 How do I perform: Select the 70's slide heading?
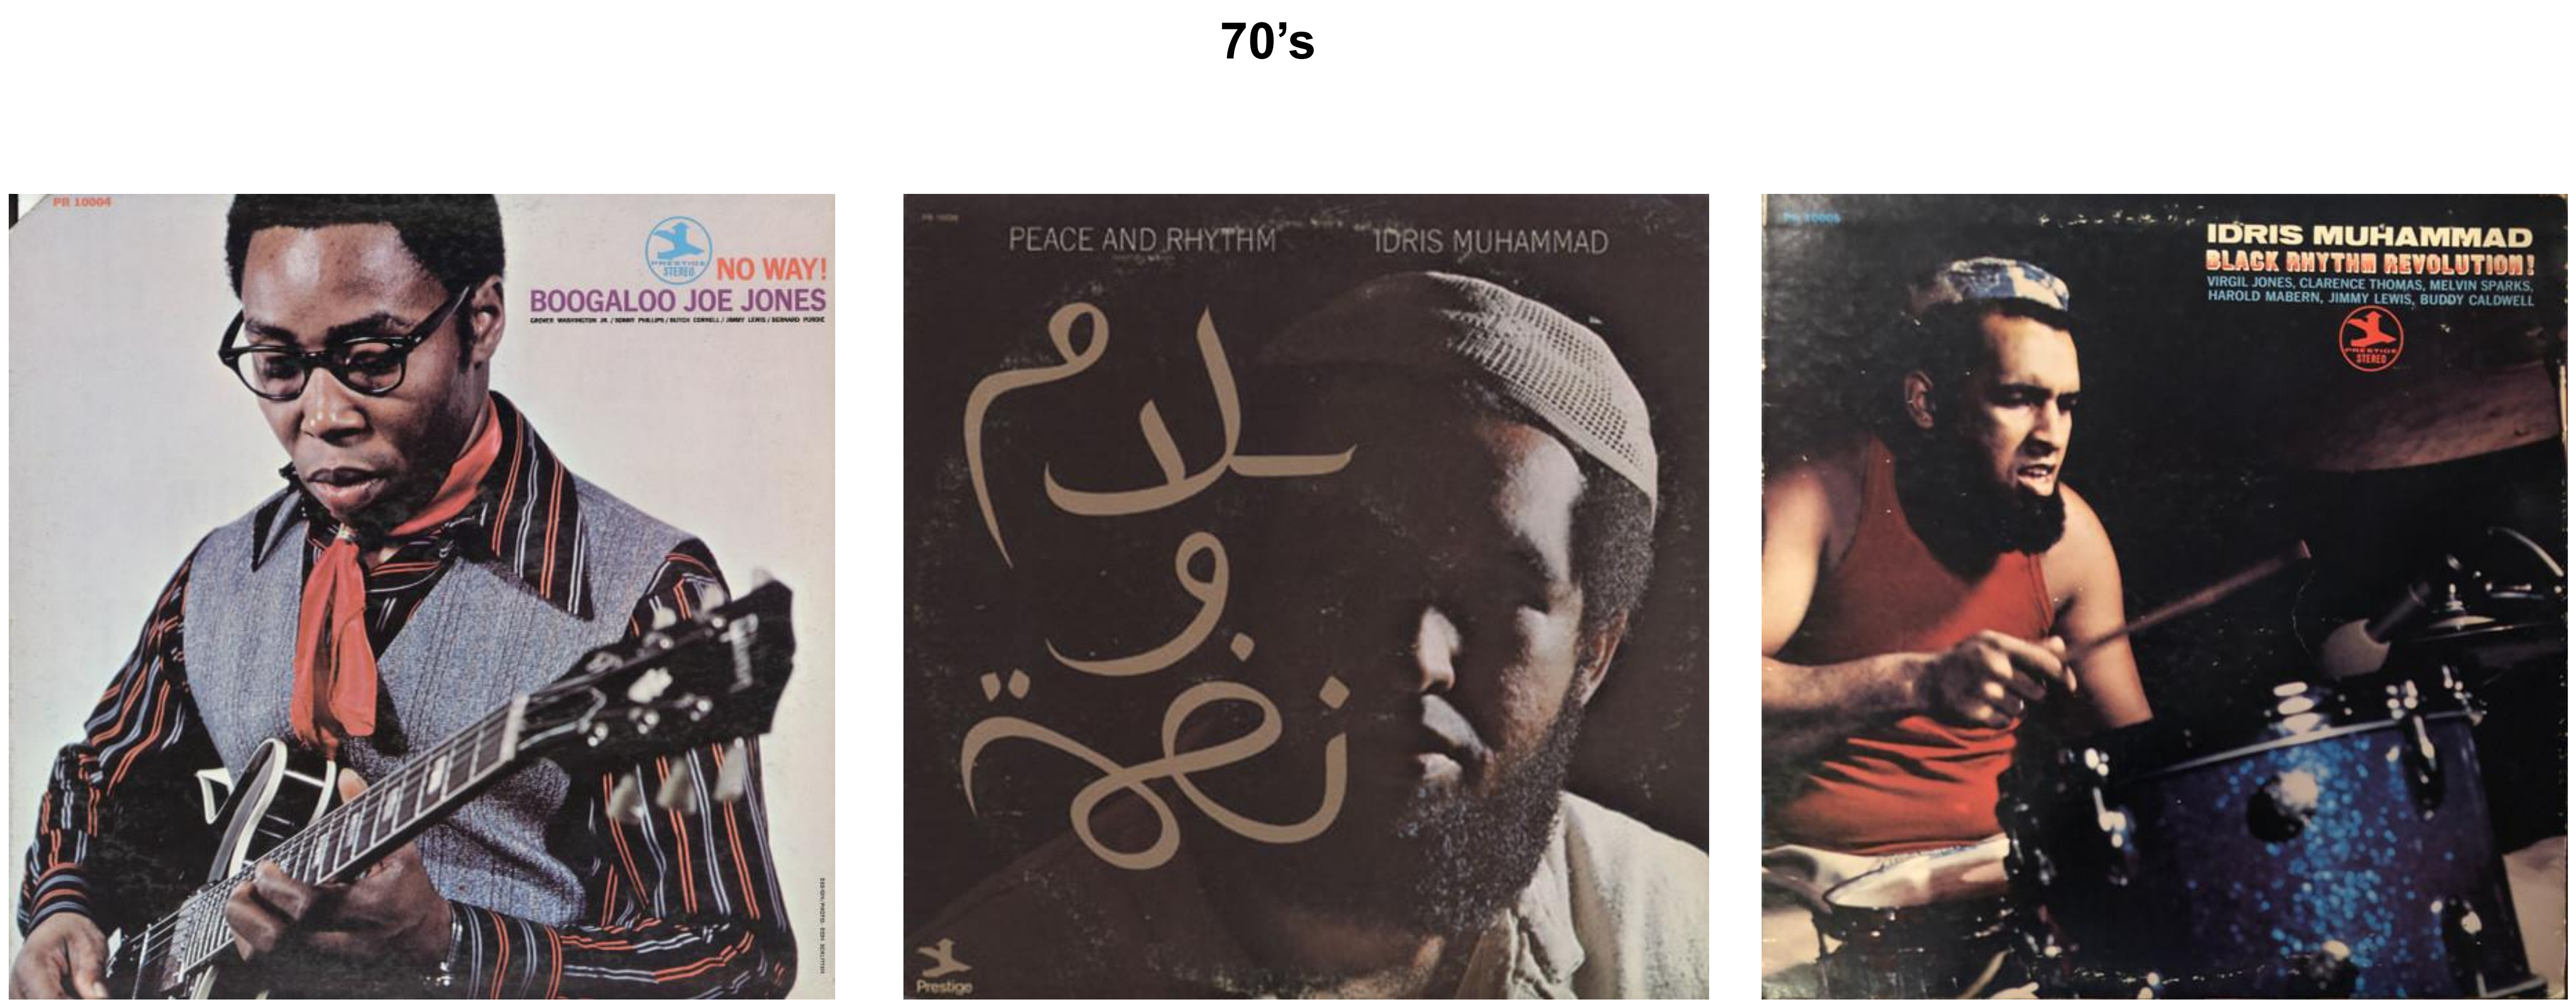pyautogui.click(x=1267, y=42)
